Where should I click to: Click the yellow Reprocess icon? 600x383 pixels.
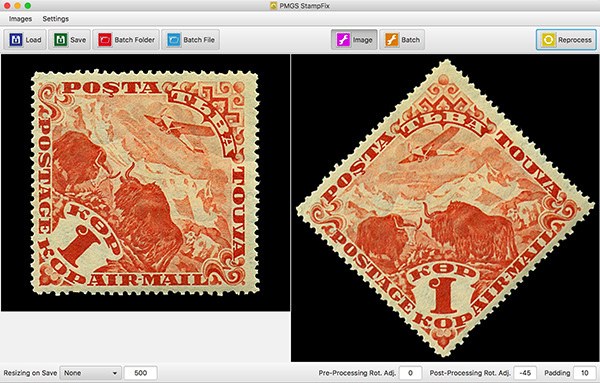pyautogui.click(x=548, y=40)
